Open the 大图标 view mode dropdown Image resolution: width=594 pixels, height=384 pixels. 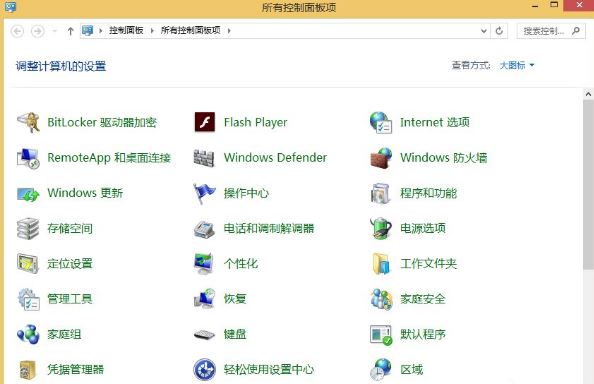517,66
